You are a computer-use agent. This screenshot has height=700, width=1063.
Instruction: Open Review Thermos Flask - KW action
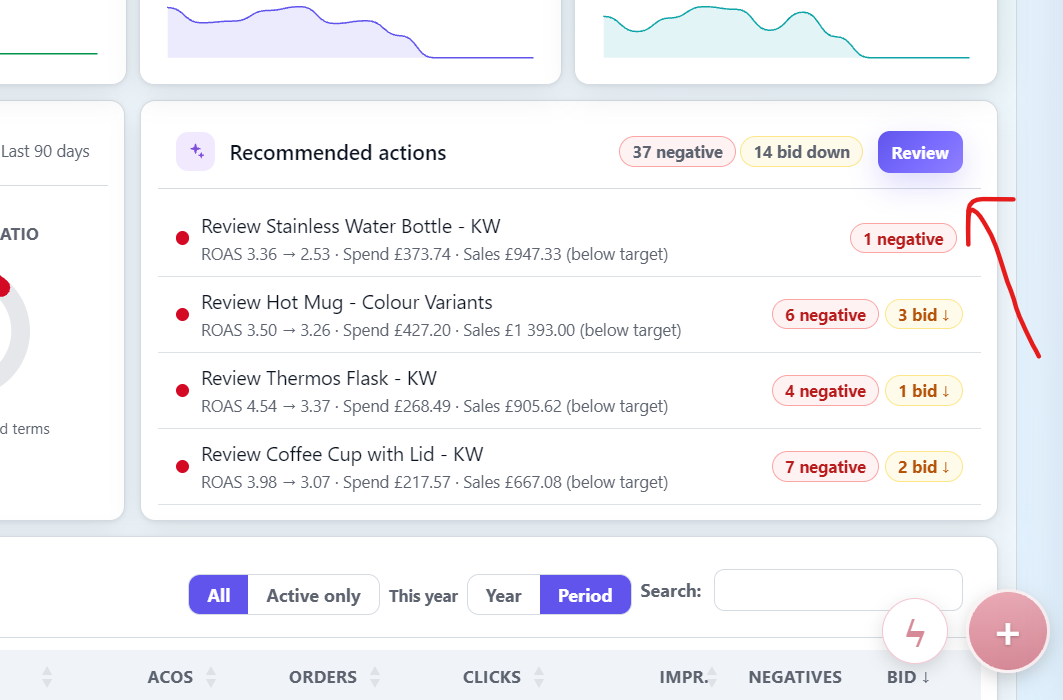(x=319, y=378)
